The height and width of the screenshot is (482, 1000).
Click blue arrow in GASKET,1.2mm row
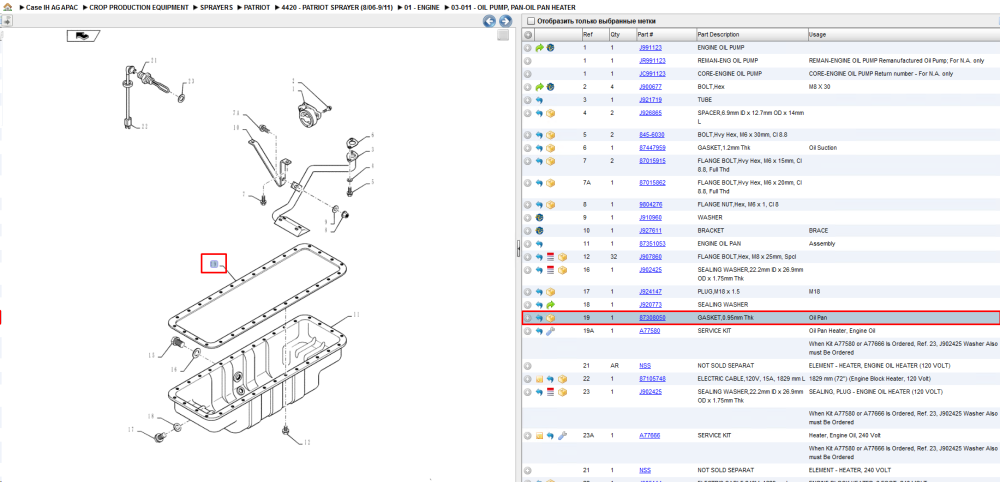[540, 148]
